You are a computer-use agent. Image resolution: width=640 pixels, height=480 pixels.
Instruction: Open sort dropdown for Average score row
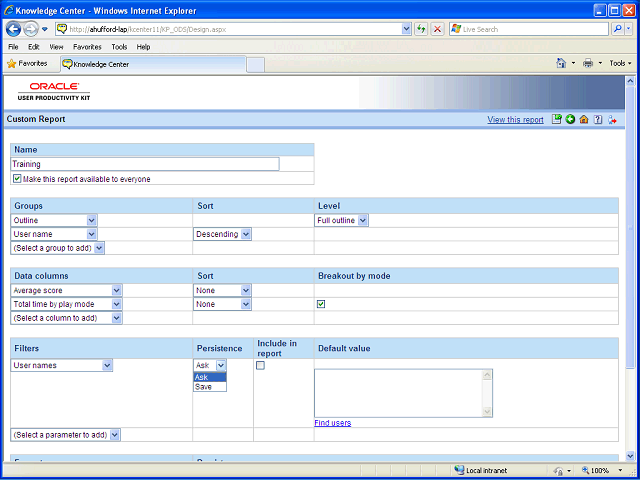tap(222, 291)
